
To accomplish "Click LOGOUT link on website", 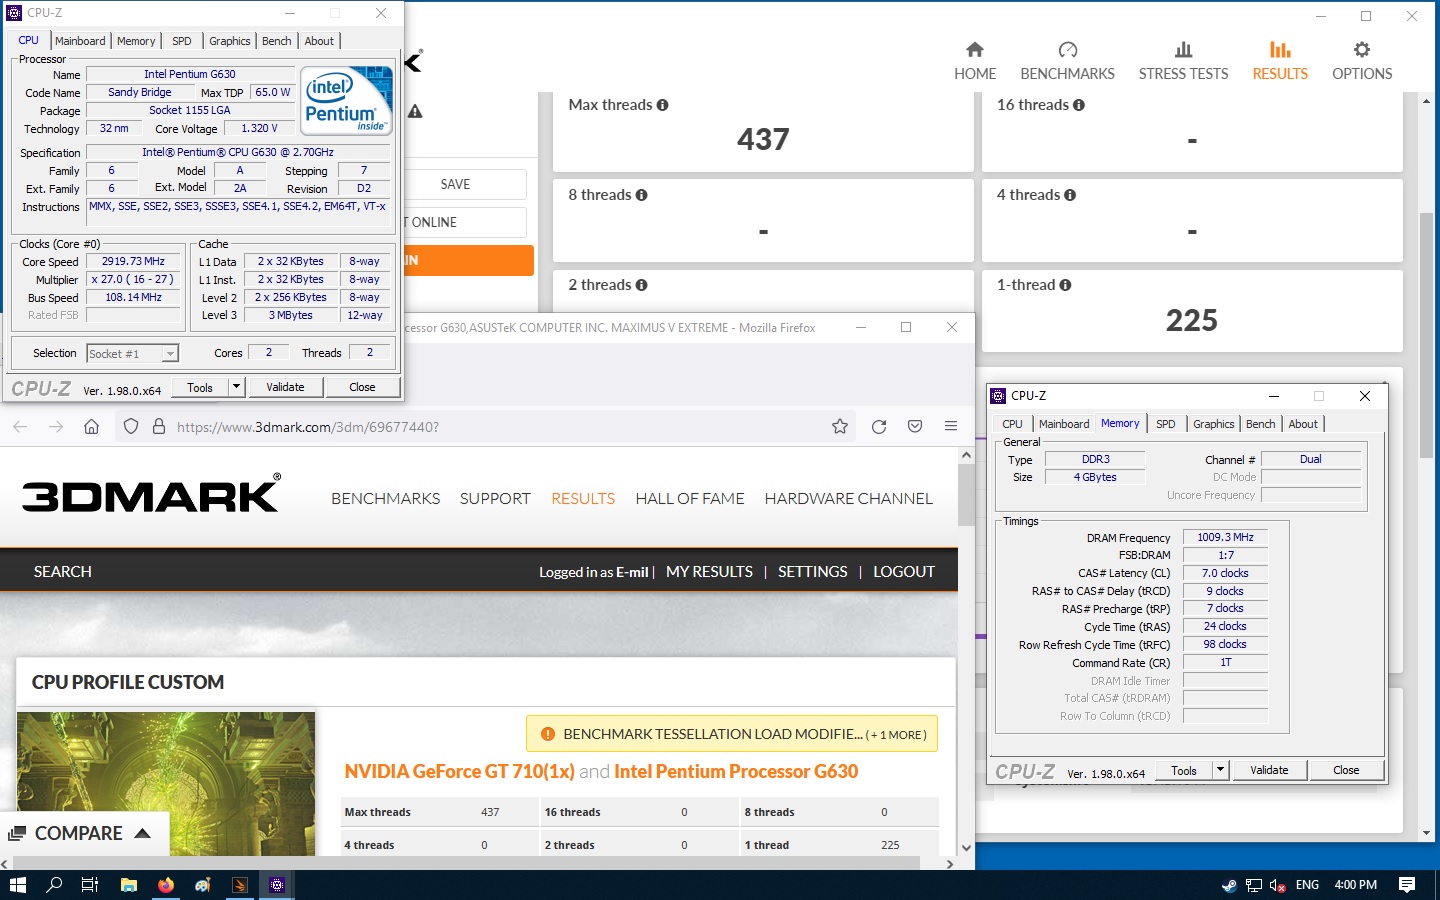I will (x=904, y=571).
